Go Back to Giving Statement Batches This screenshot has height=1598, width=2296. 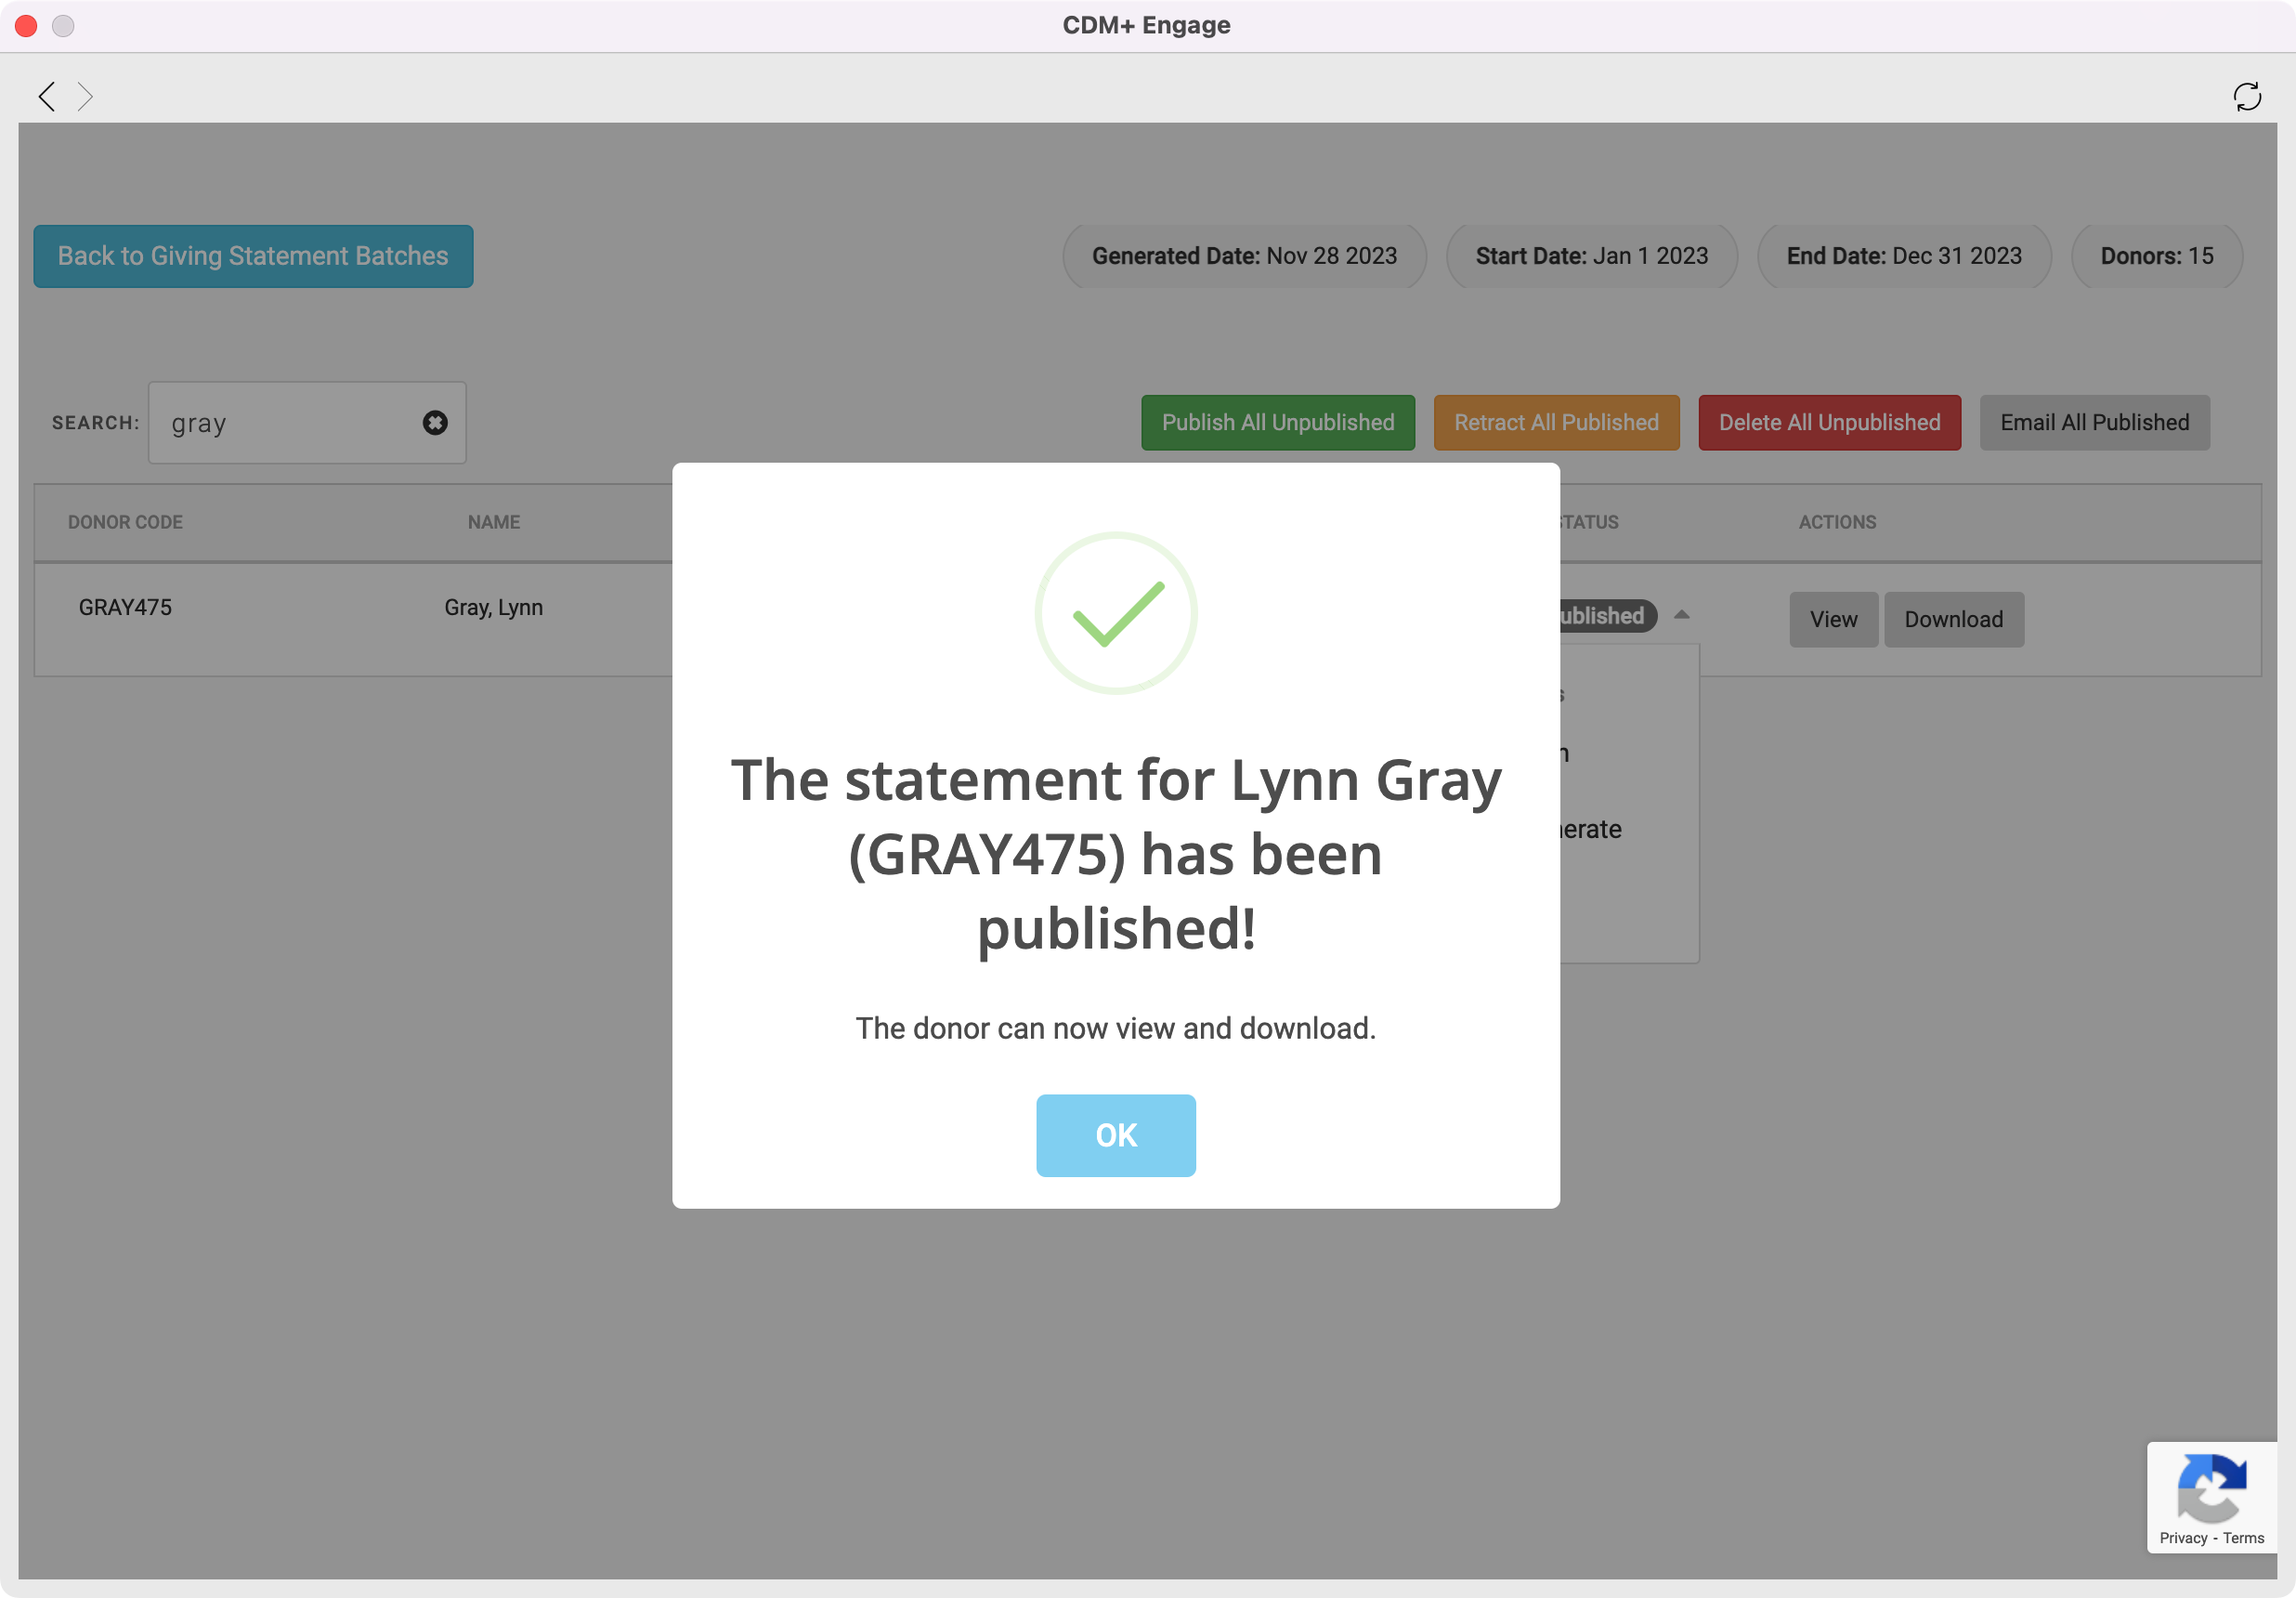[x=253, y=256]
